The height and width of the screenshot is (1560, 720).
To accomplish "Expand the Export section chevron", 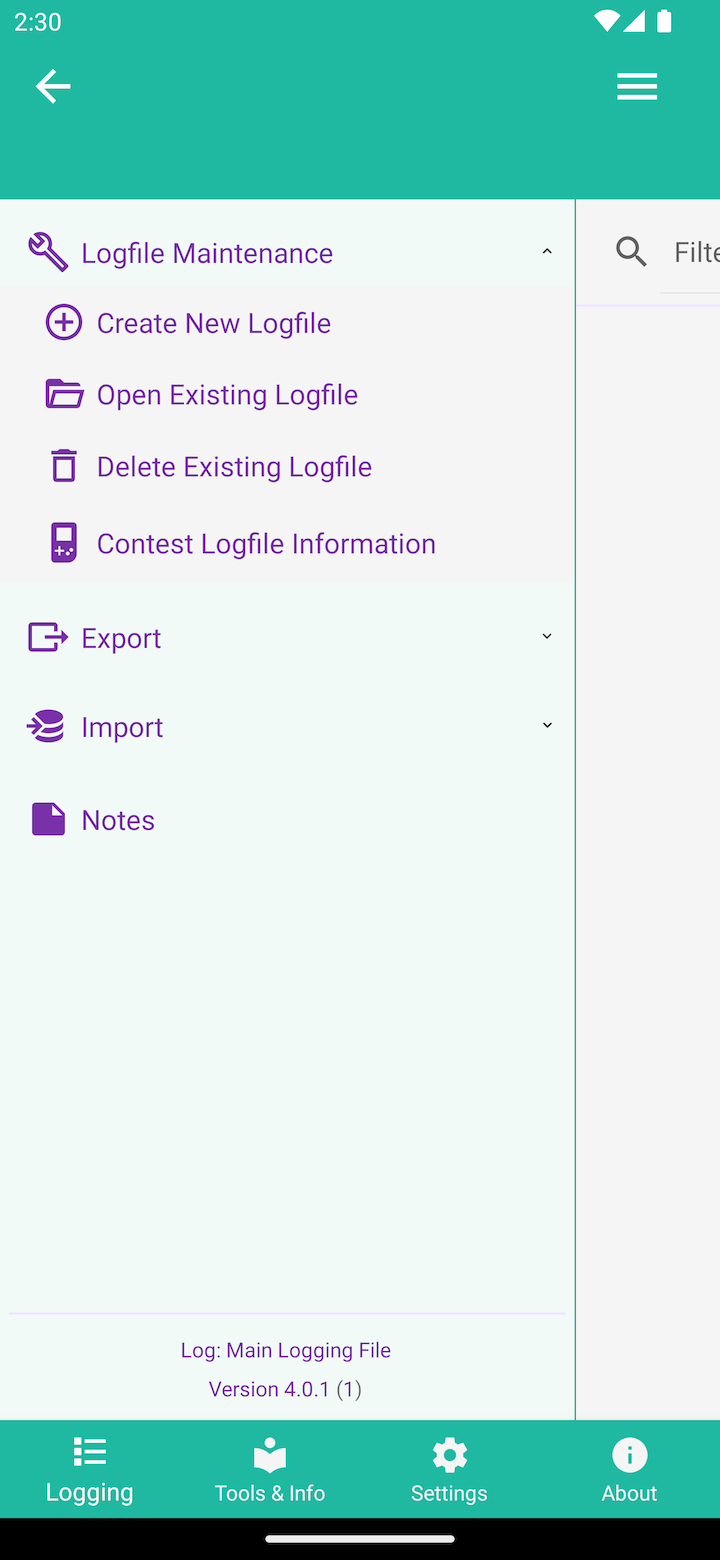I will pos(547,637).
